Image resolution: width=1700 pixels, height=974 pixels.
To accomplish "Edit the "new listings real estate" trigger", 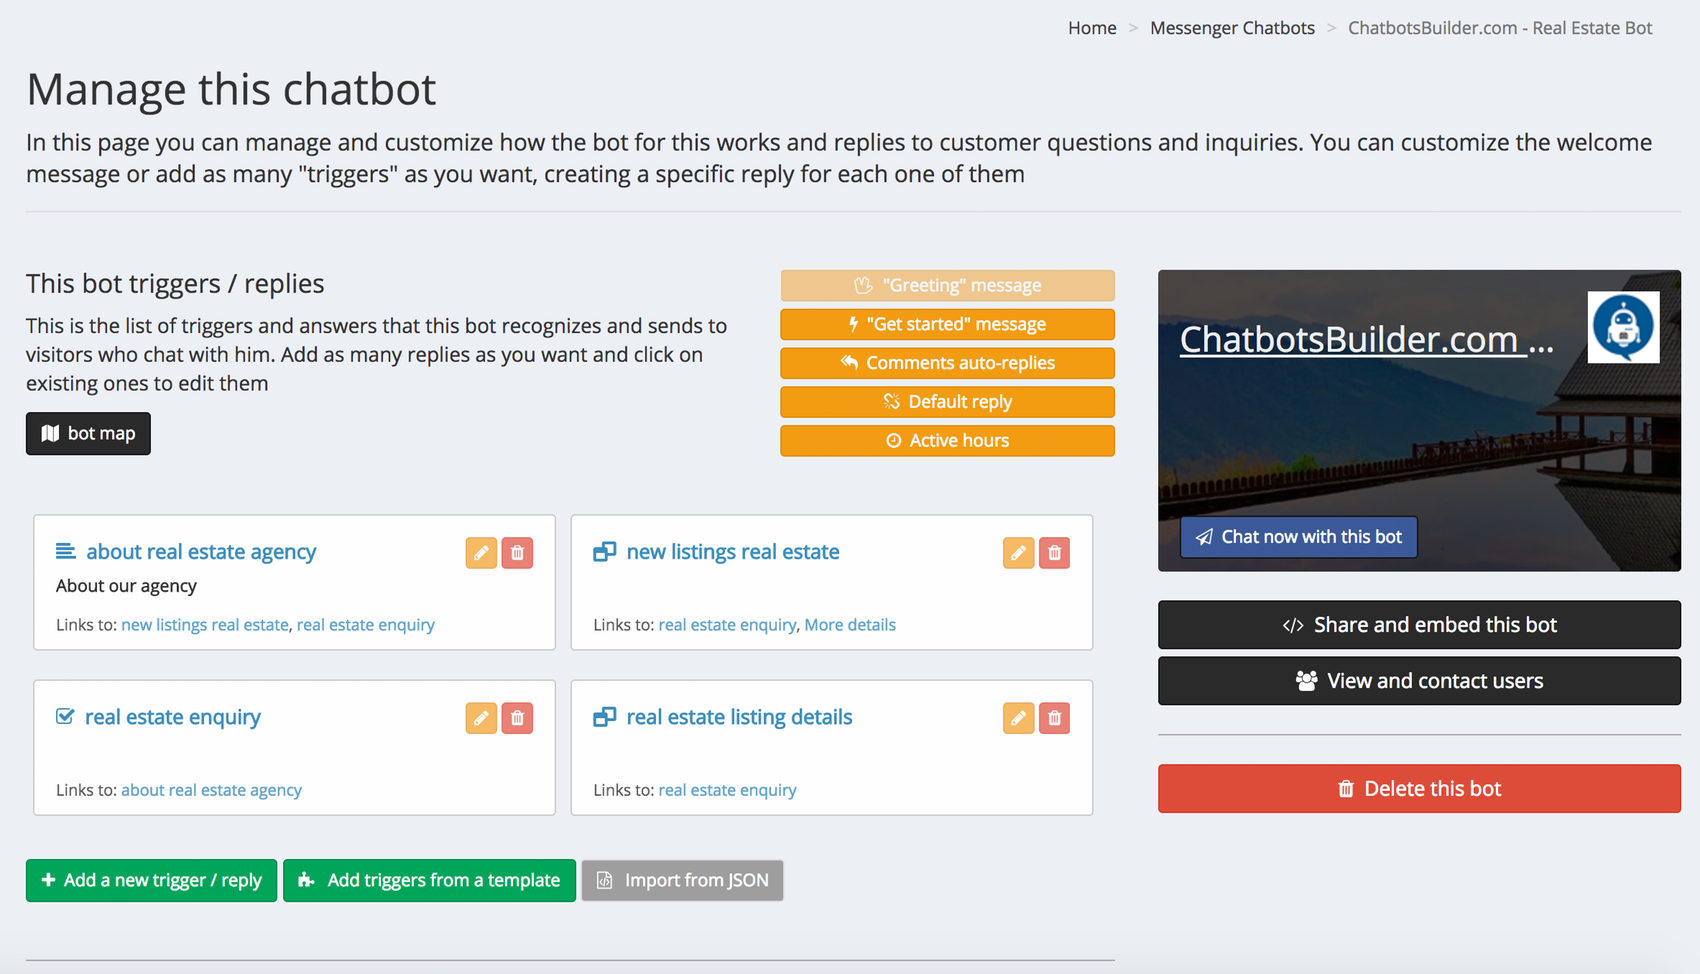I will 1018,552.
